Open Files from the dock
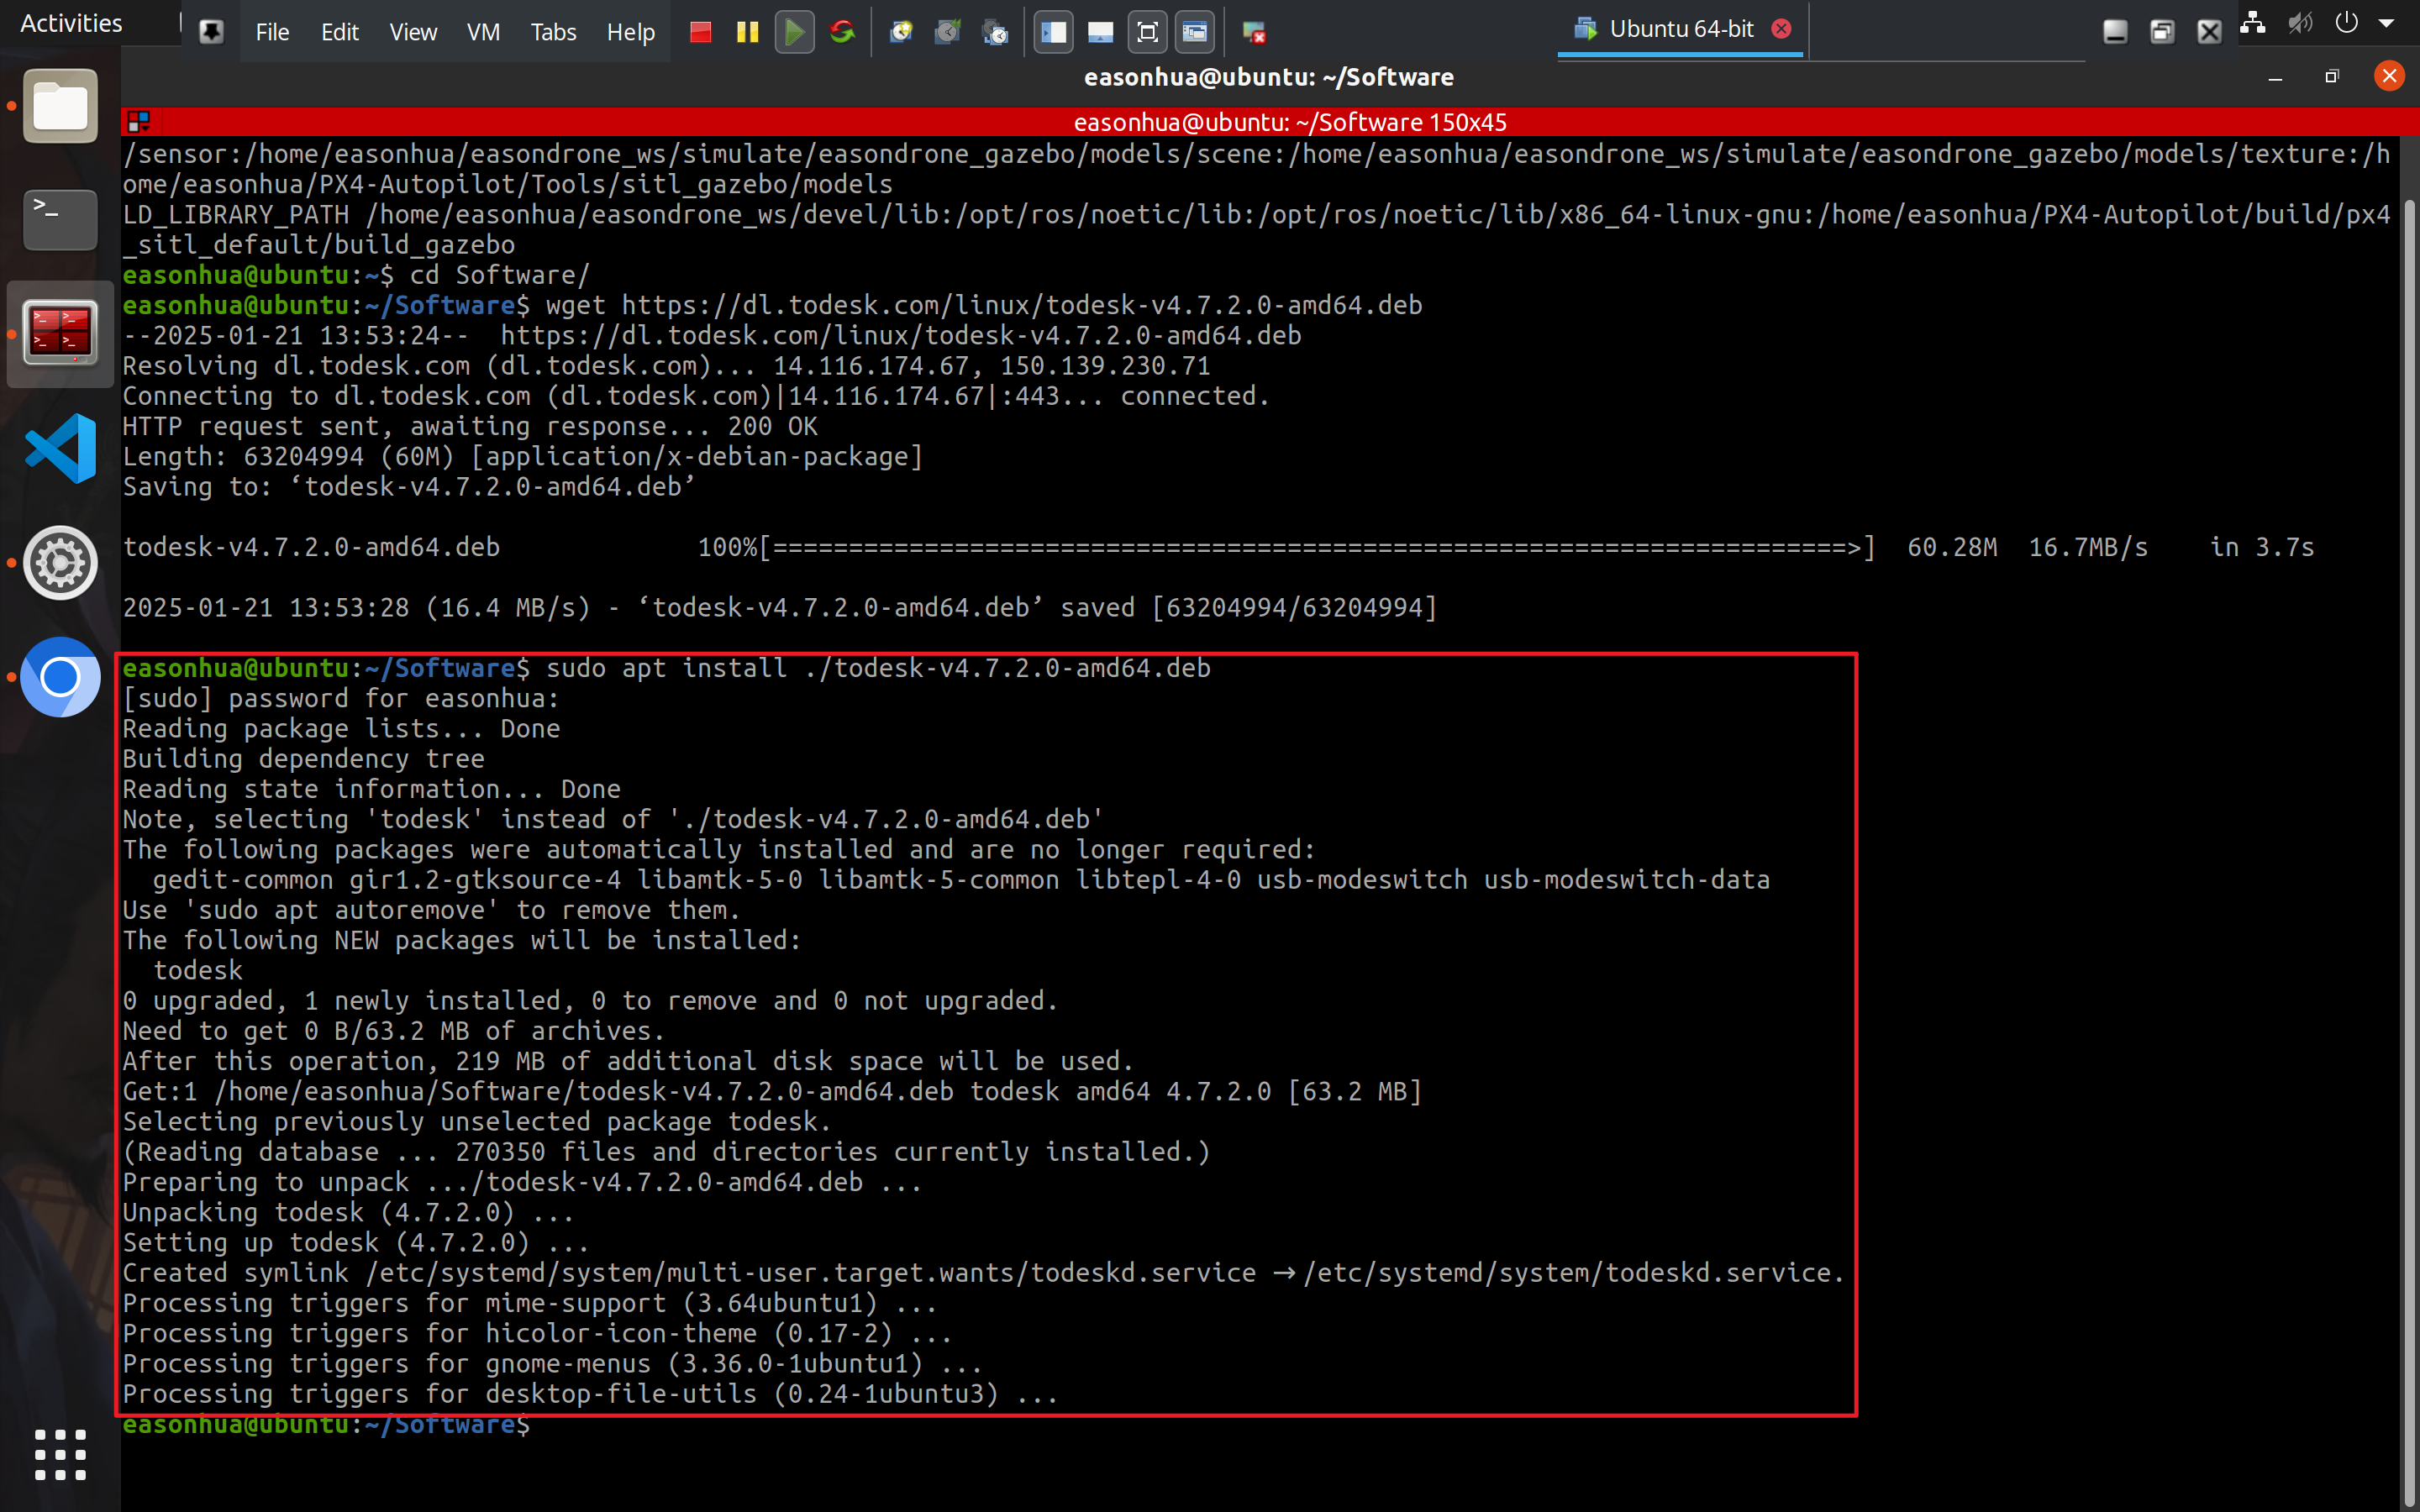Image resolution: width=2420 pixels, height=1512 pixels. pos(60,106)
